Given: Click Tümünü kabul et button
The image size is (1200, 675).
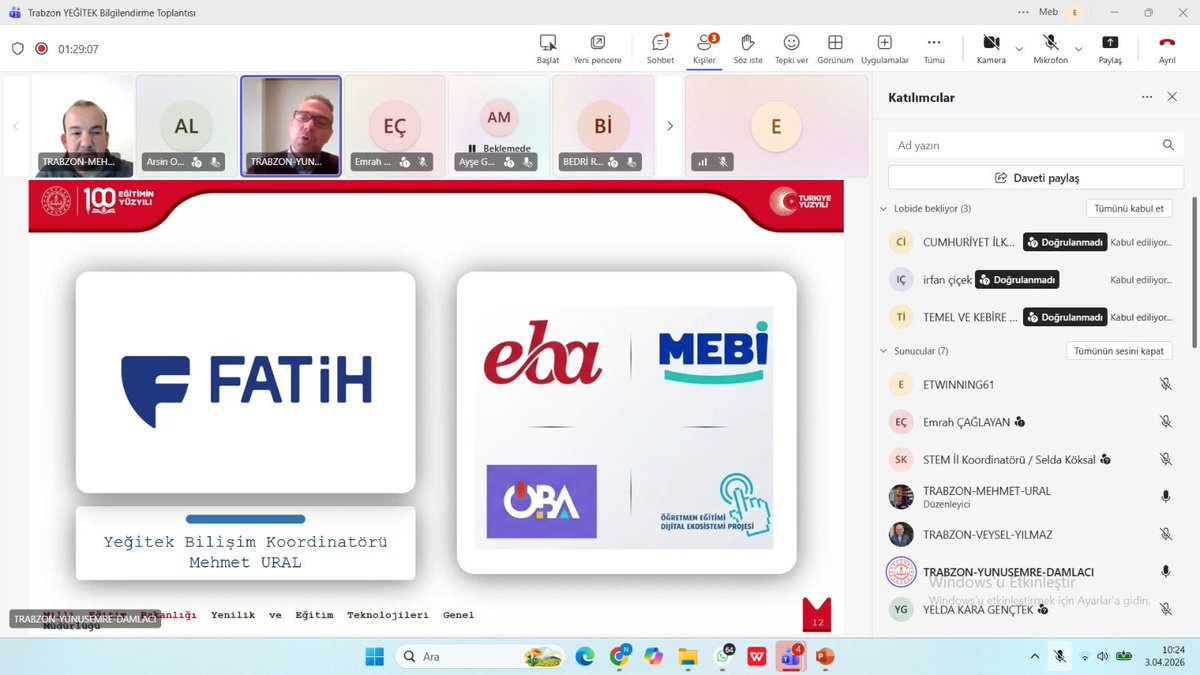Looking at the screenshot, I should [1129, 209].
